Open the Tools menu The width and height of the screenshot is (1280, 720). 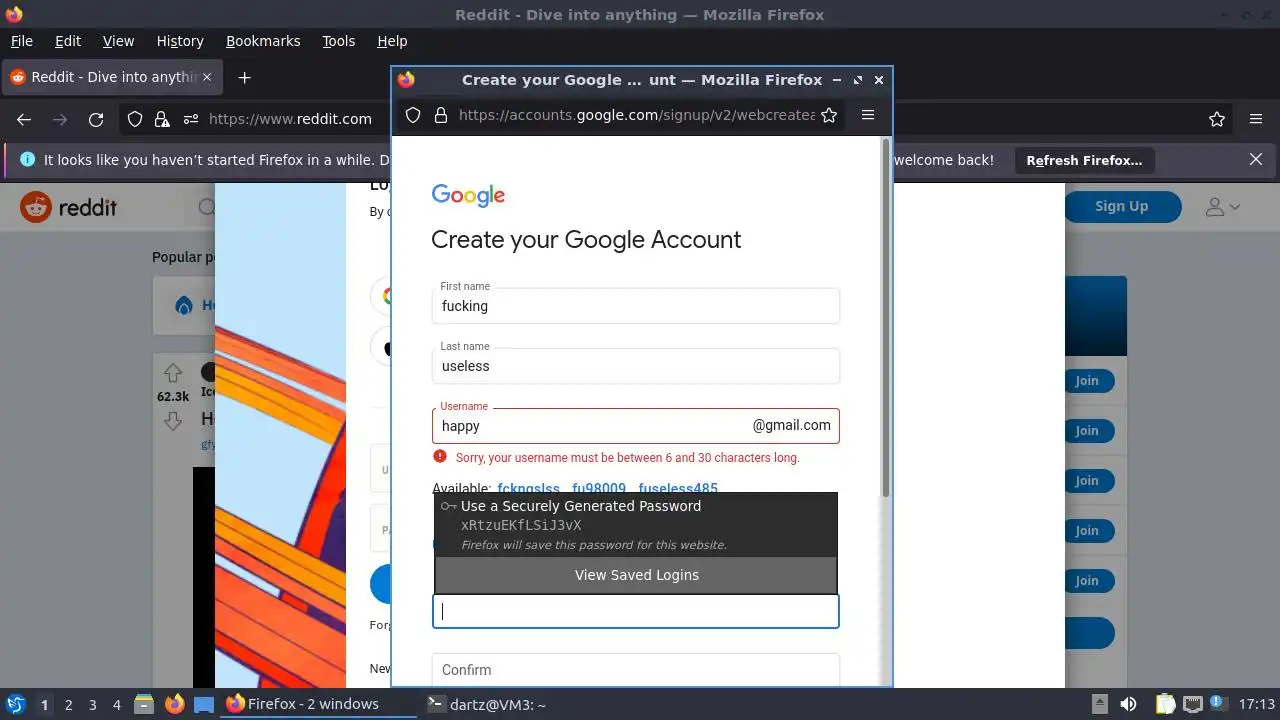point(338,41)
